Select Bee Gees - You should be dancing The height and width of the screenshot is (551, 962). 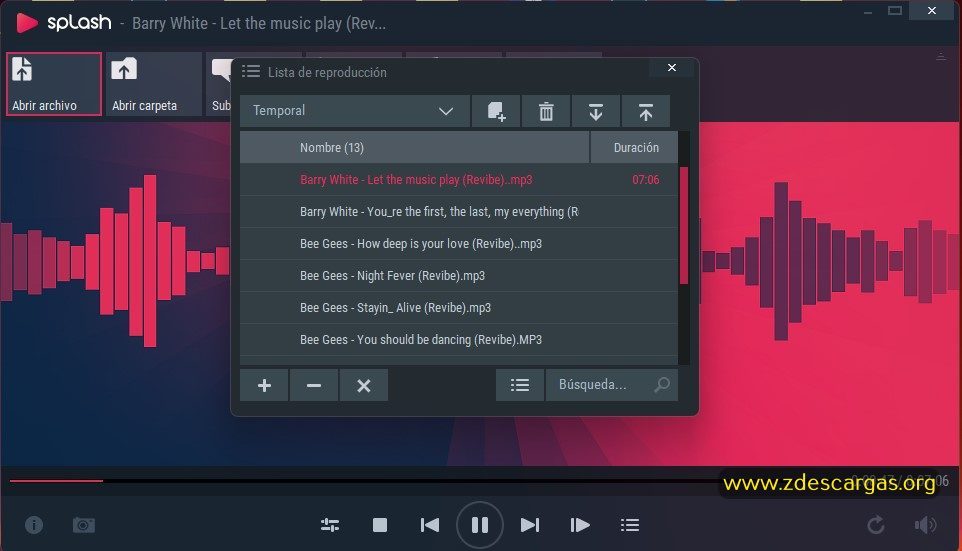coord(459,339)
